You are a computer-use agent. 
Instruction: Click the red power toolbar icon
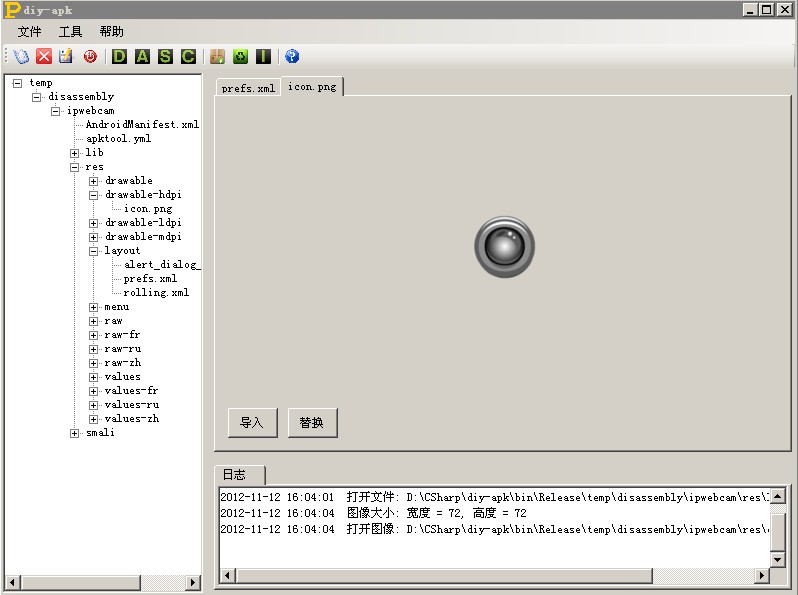pyautogui.click(x=90, y=57)
